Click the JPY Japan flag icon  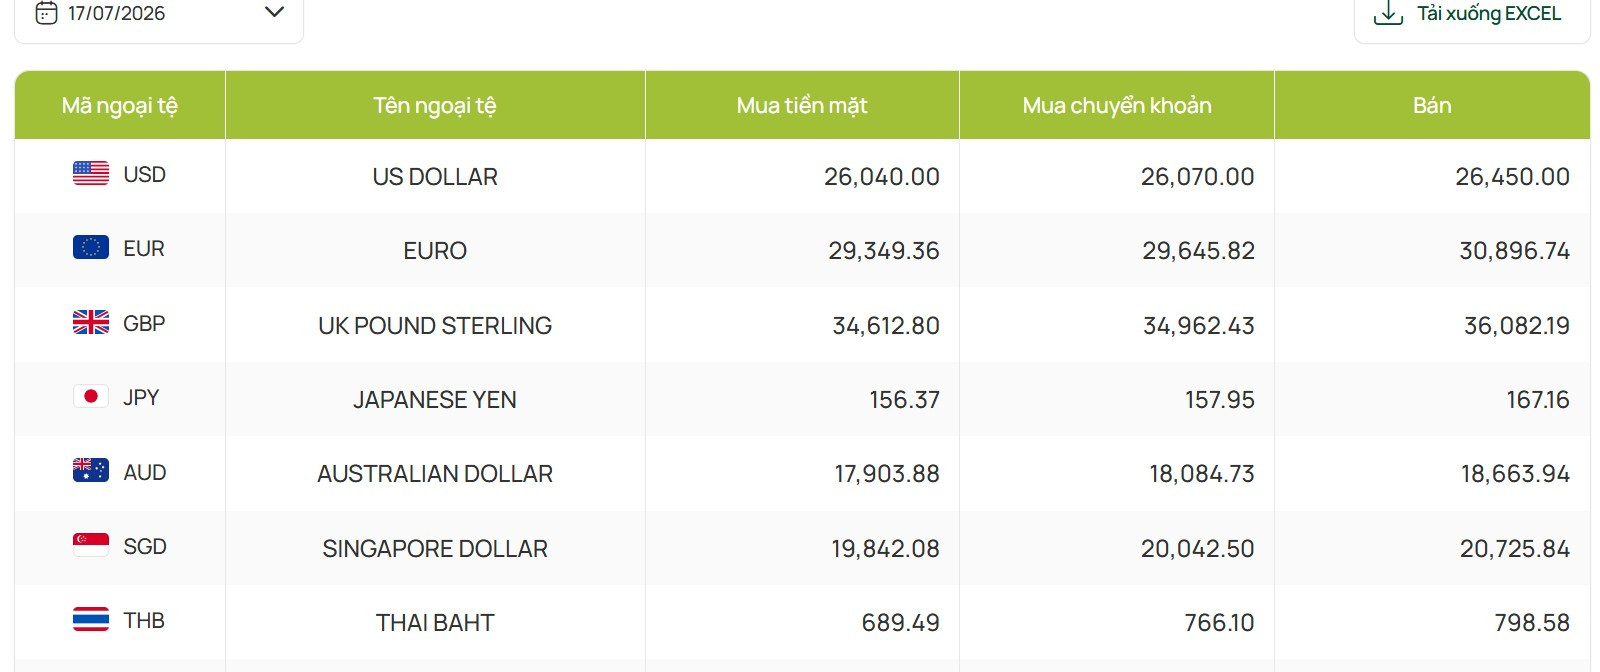pos(91,396)
